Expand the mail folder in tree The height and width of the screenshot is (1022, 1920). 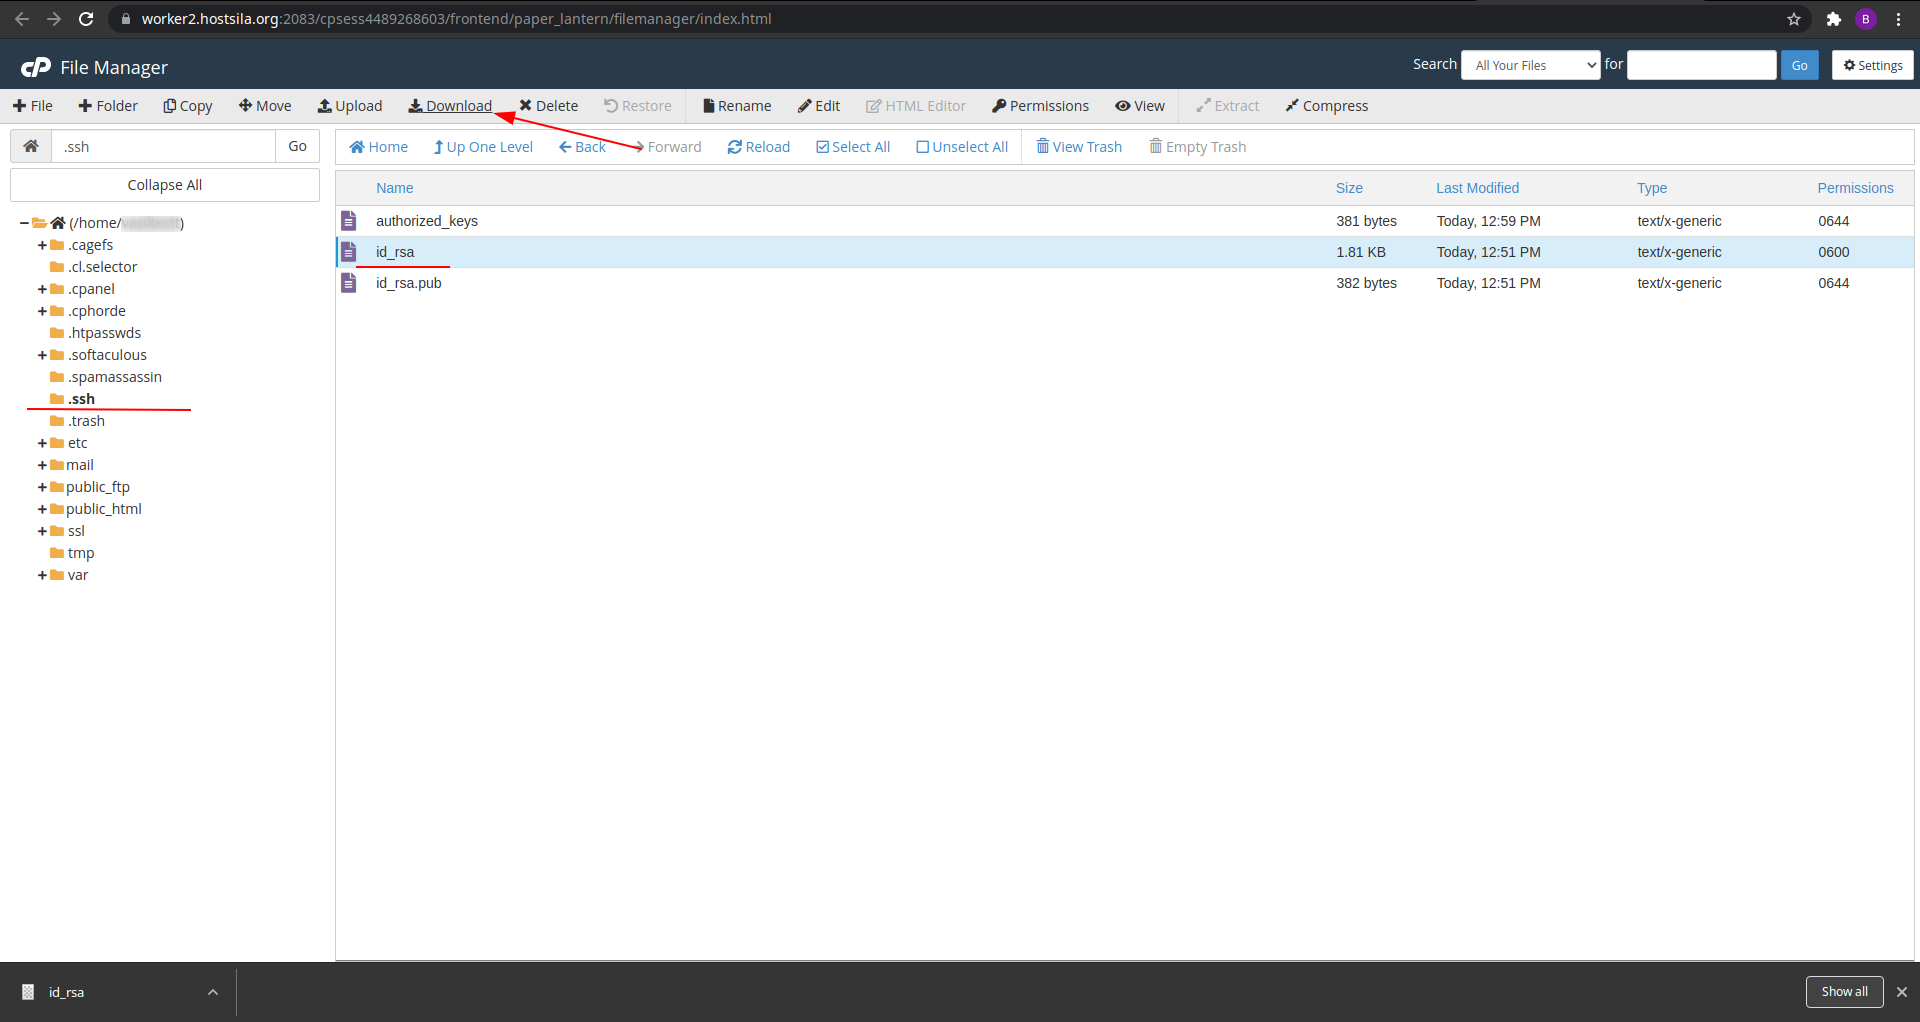(x=42, y=465)
